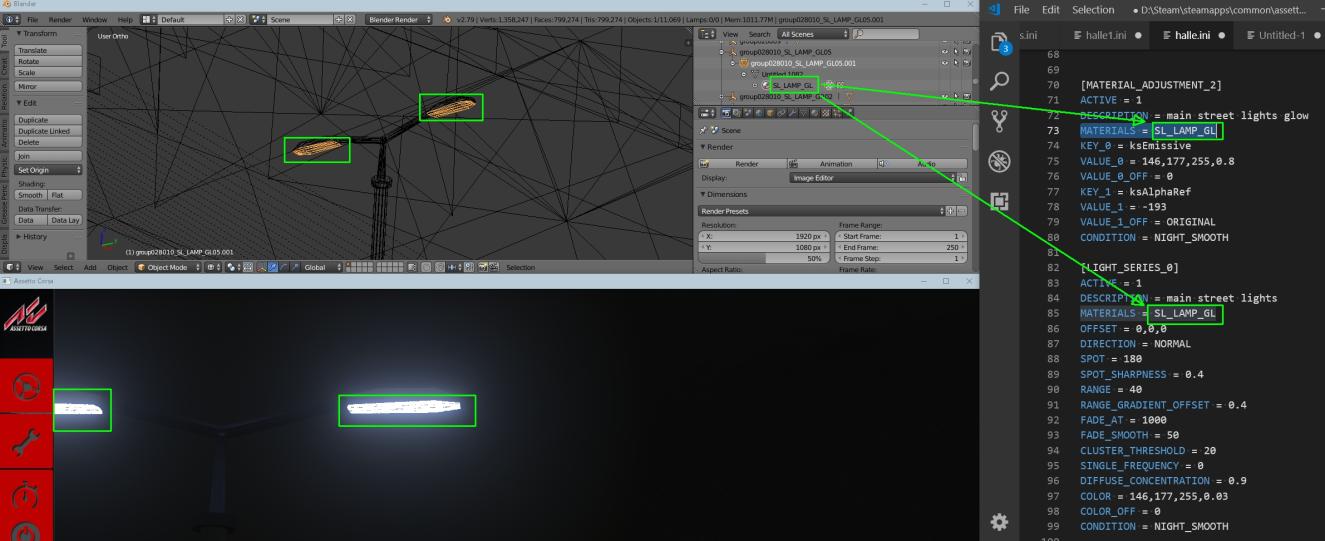Toggle visibility eye for group028010_SL_LAMP_GL05.001
Viewport: 1325px width, 541px height.
tap(945, 63)
